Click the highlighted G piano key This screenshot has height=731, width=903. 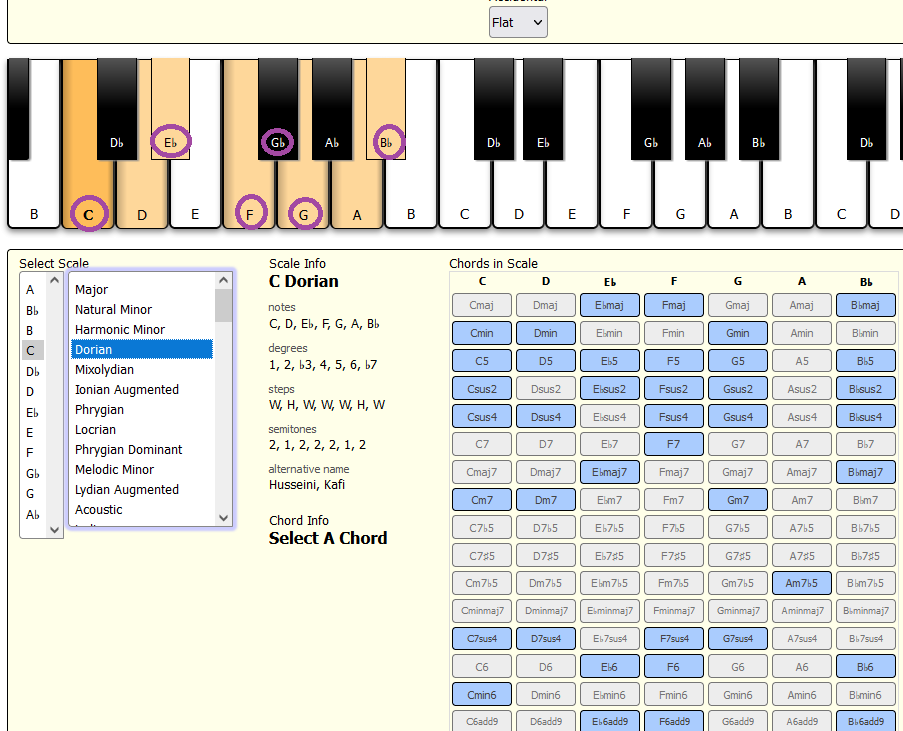click(303, 196)
